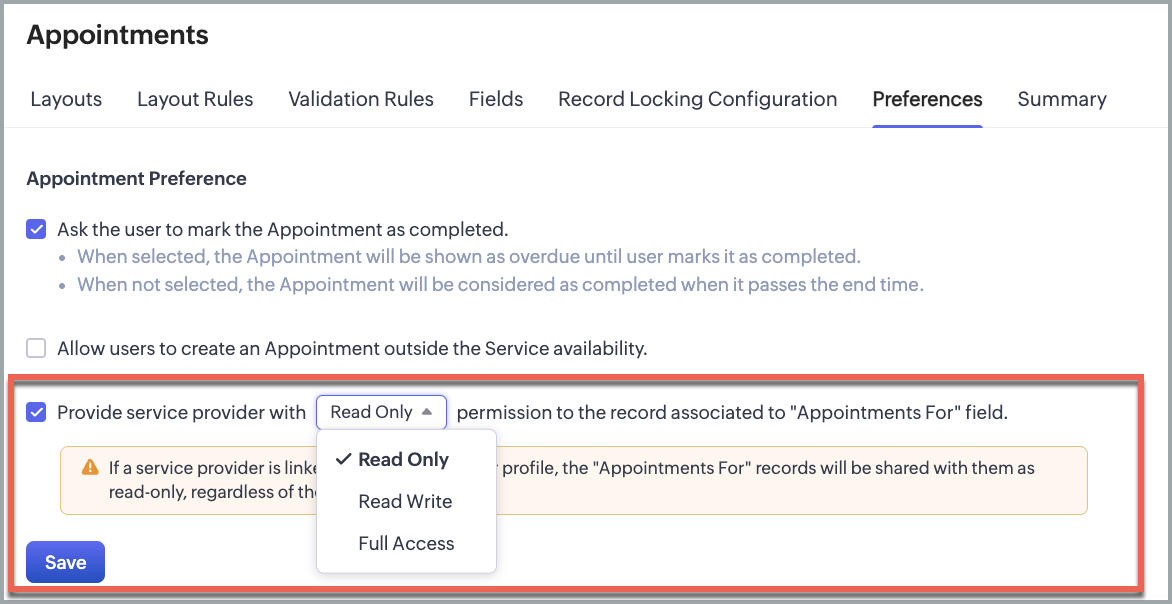
Task: Enable creating Appointment outside Service availability
Action: pyautogui.click(x=36, y=348)
